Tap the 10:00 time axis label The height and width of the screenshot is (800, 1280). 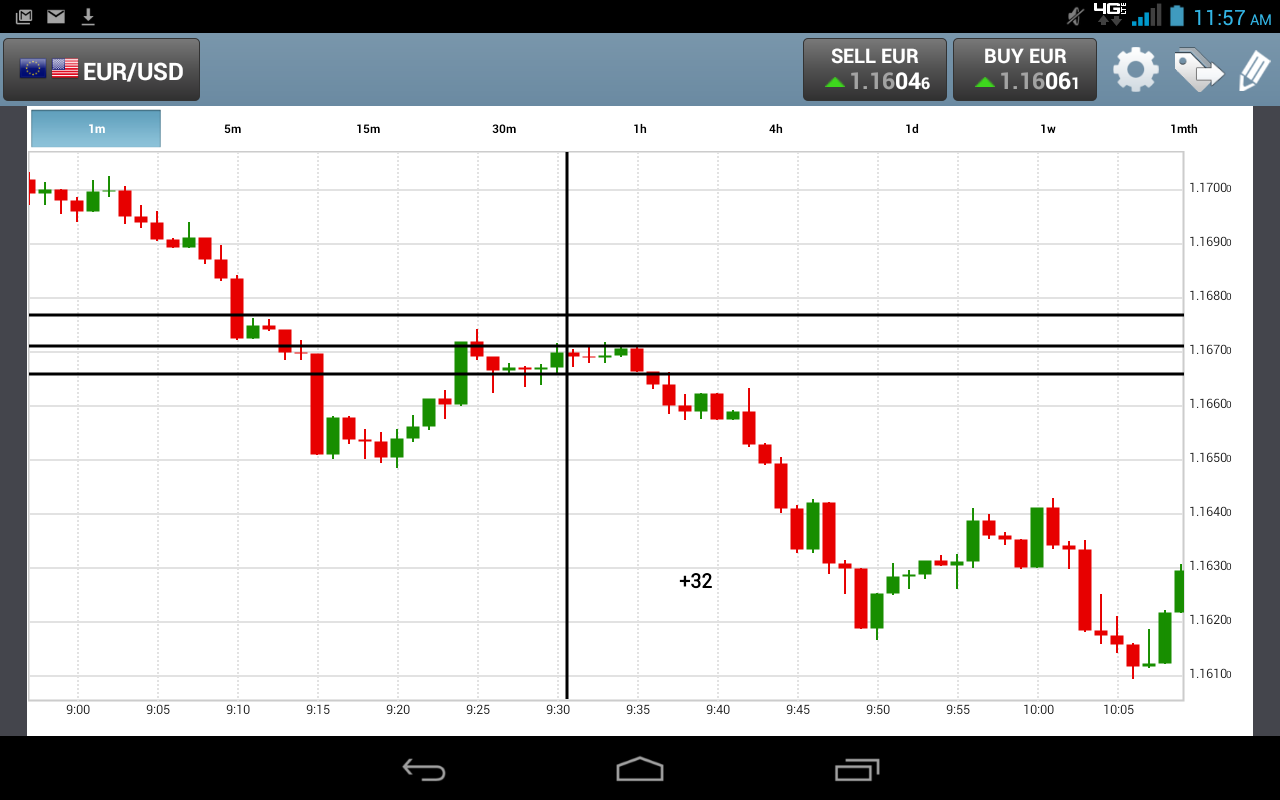(x=1038, y=710)
